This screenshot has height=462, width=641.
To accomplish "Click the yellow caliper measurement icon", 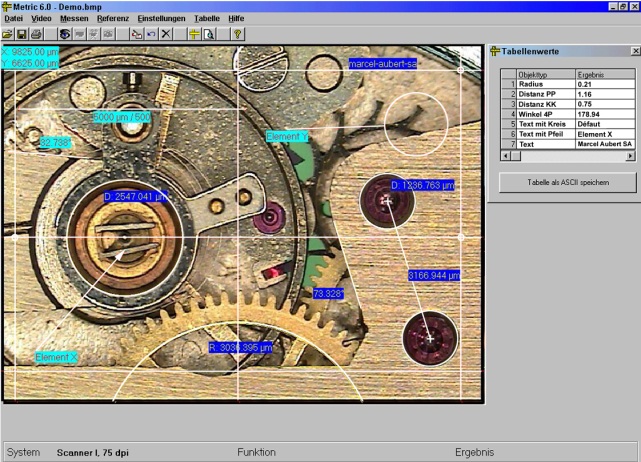I will tap(194, 33).
